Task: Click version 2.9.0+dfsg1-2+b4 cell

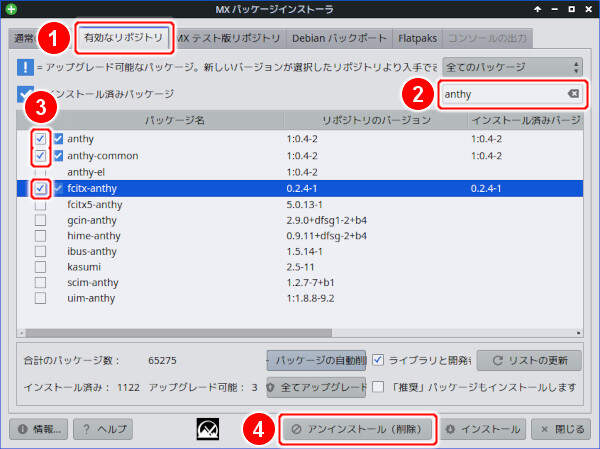Action: coord(326,220)
